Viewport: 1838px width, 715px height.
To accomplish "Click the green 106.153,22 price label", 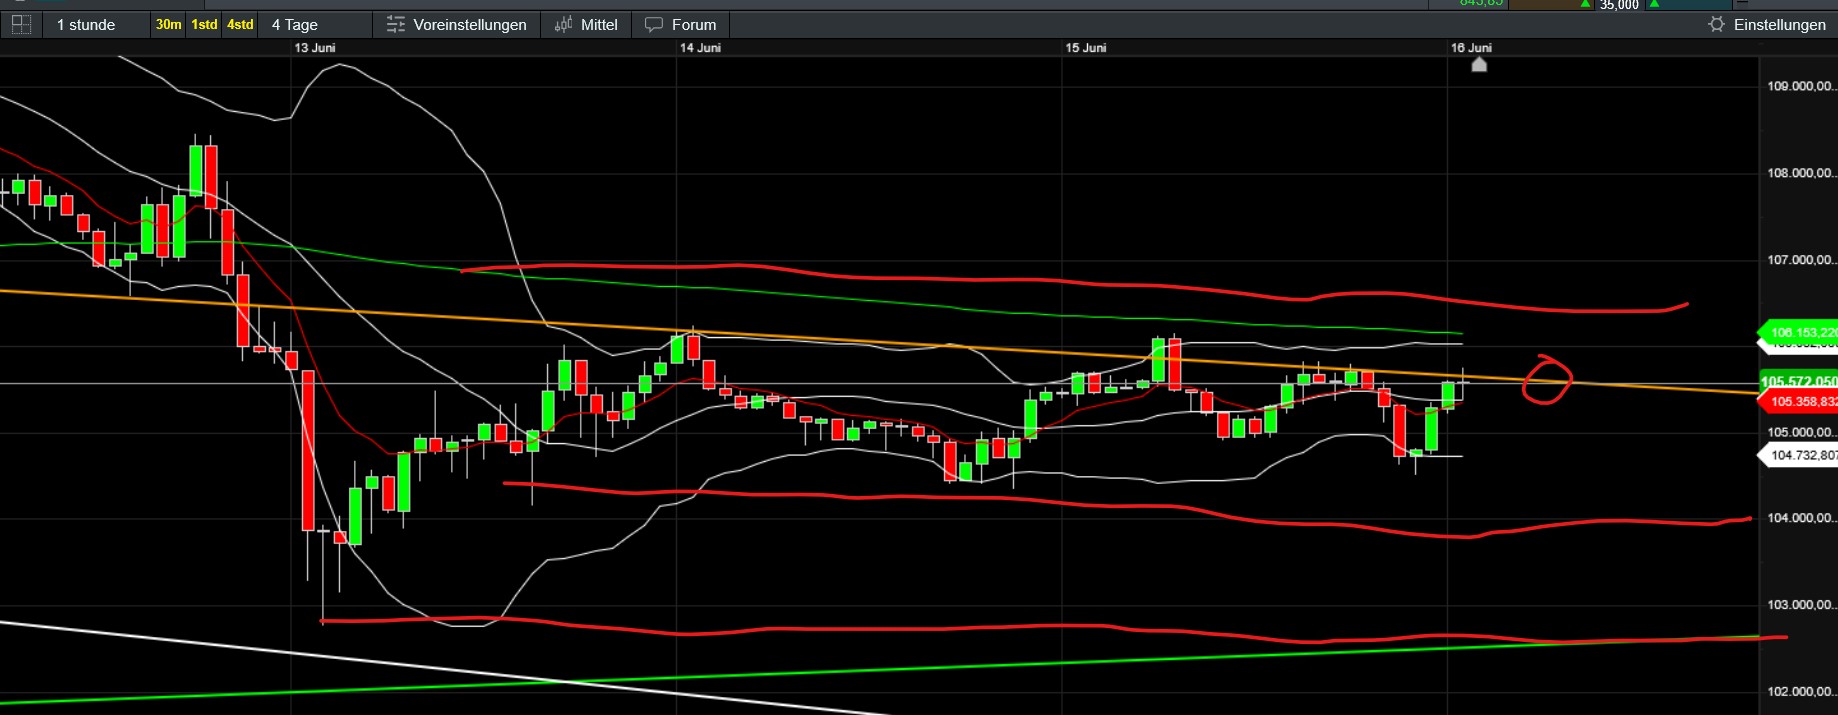I will point(1798,332).
